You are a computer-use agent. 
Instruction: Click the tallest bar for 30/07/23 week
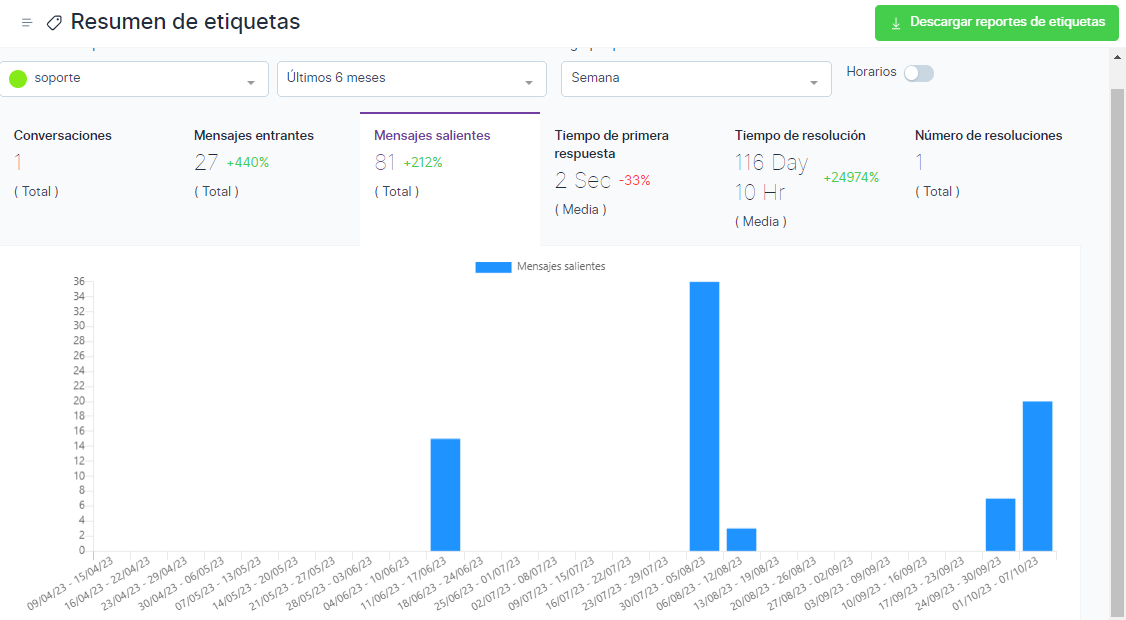(704, 415)
